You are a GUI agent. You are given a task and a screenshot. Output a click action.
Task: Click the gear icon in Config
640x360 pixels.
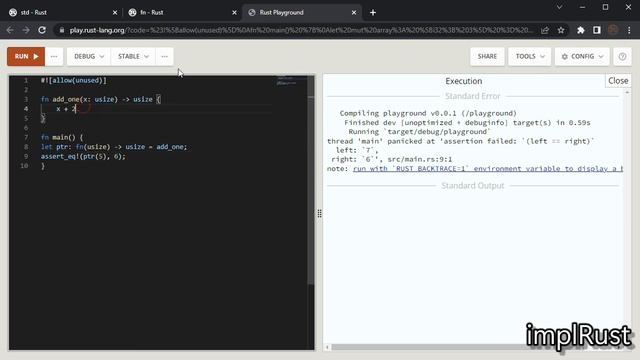564,57
